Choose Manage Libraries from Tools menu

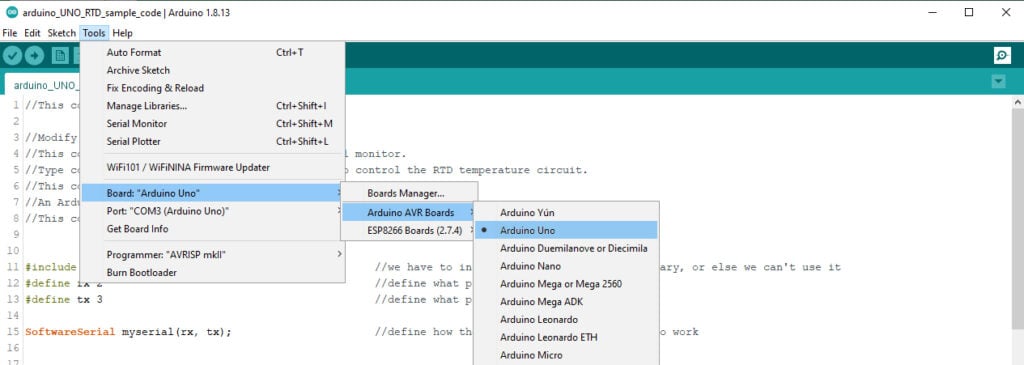(212, 106)
